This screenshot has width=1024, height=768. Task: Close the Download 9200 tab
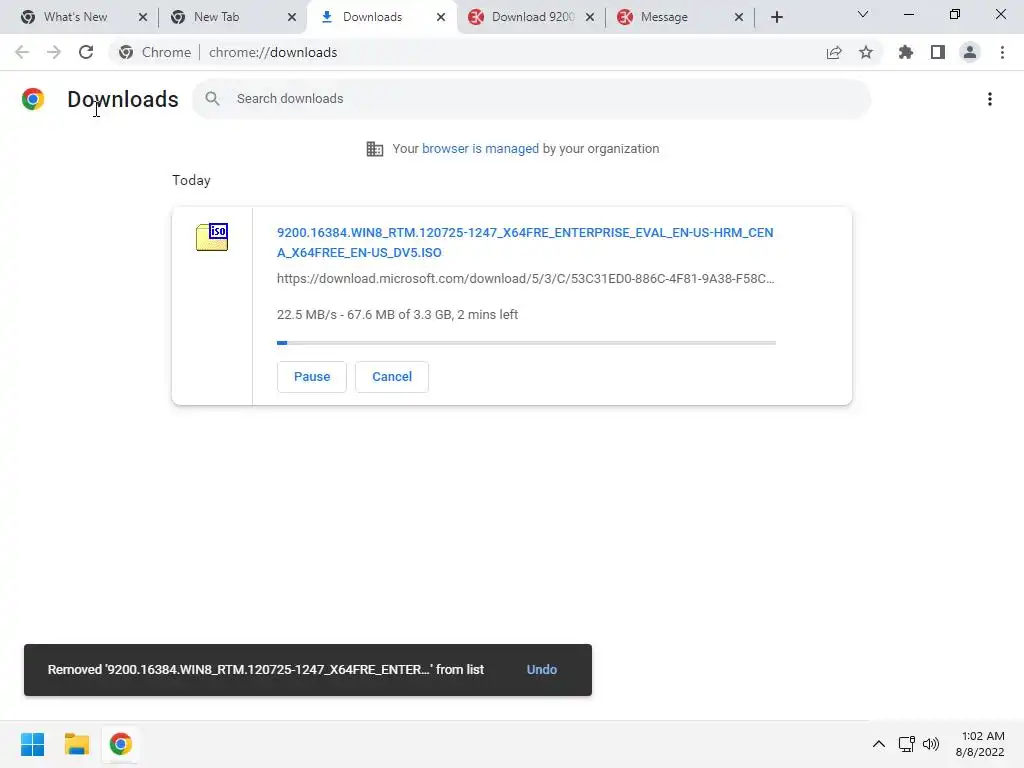coord(590,17)
